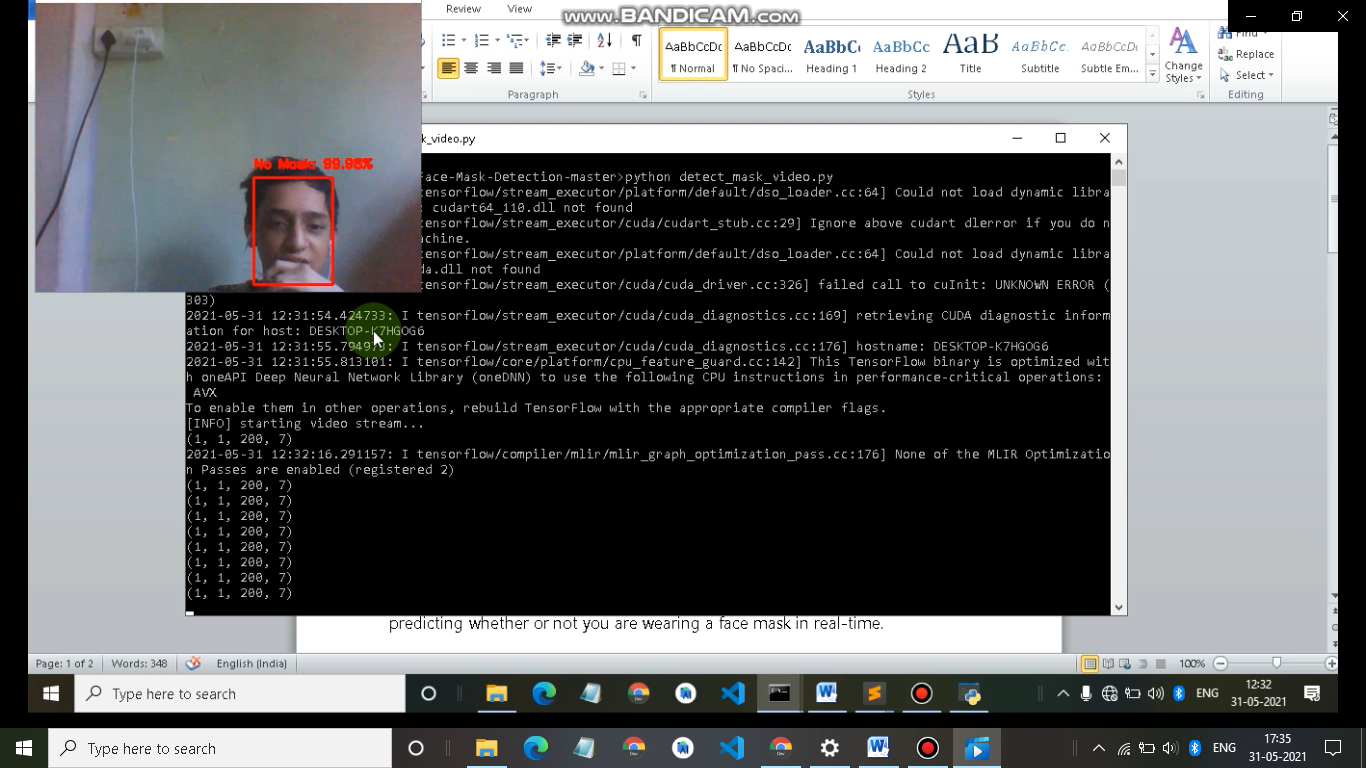Click the zoom in plus button
This screenshot has width=1366, height=768.
(1331, 663)
